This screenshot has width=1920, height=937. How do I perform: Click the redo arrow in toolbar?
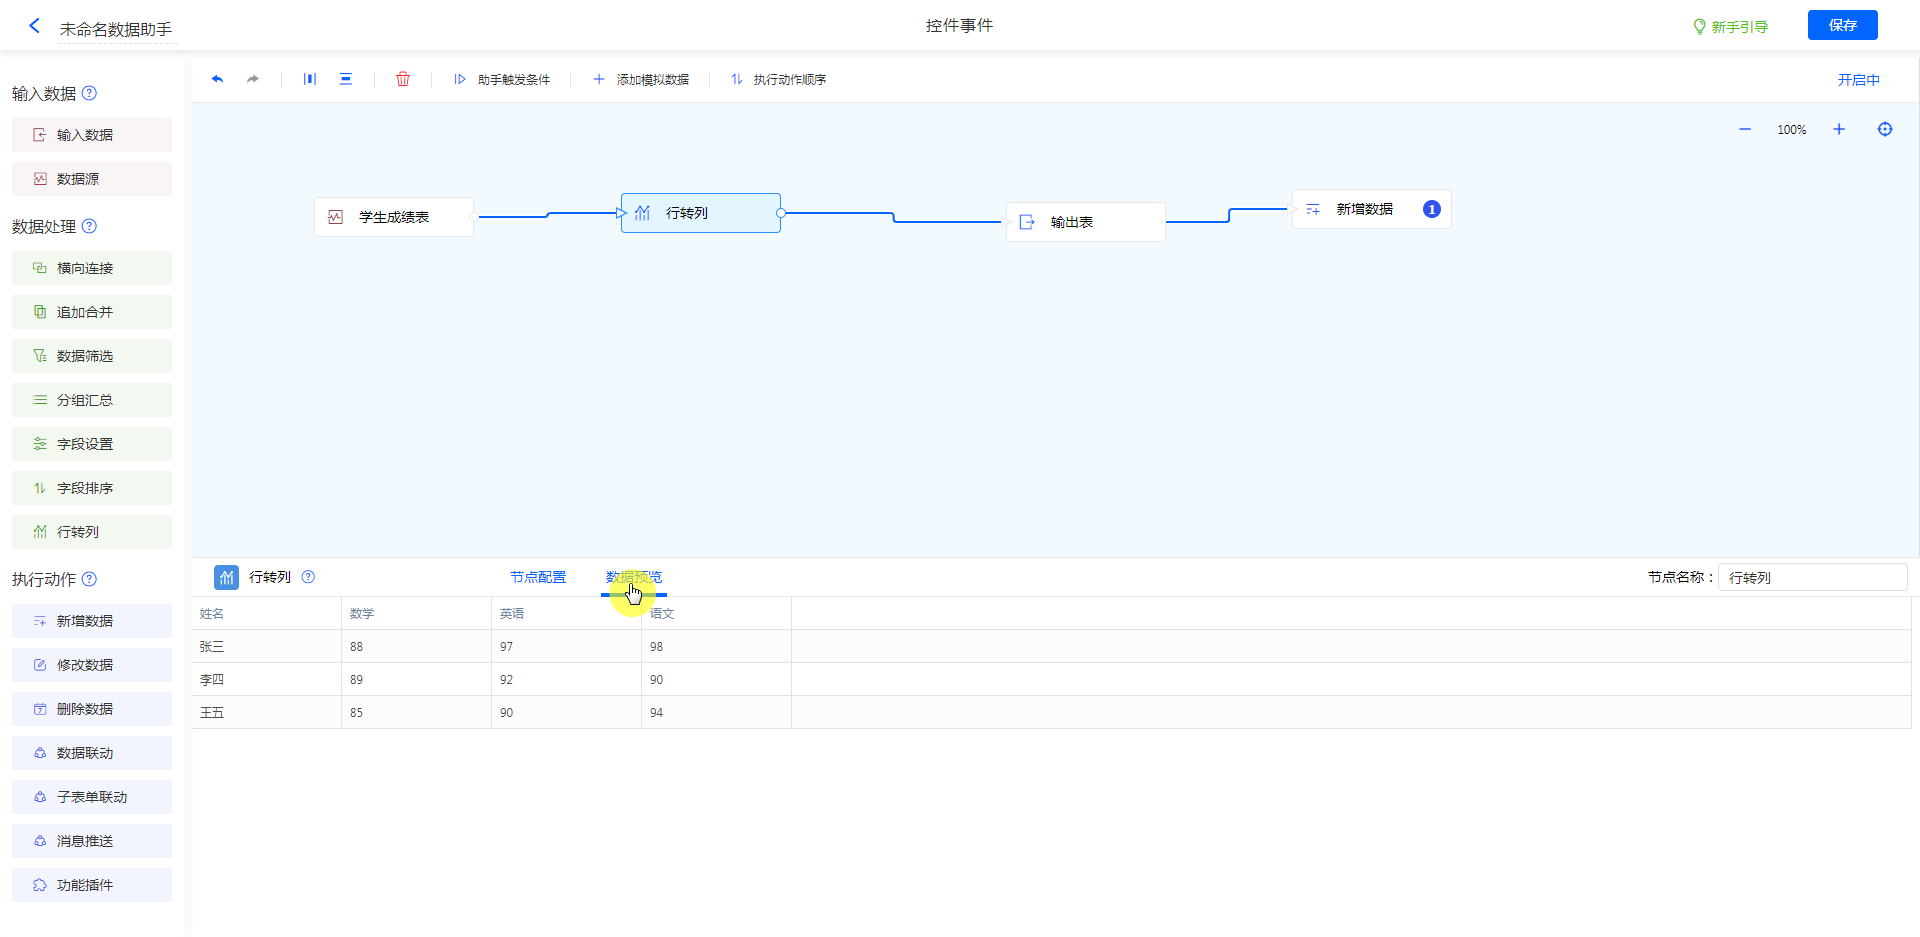coord(253,79)
